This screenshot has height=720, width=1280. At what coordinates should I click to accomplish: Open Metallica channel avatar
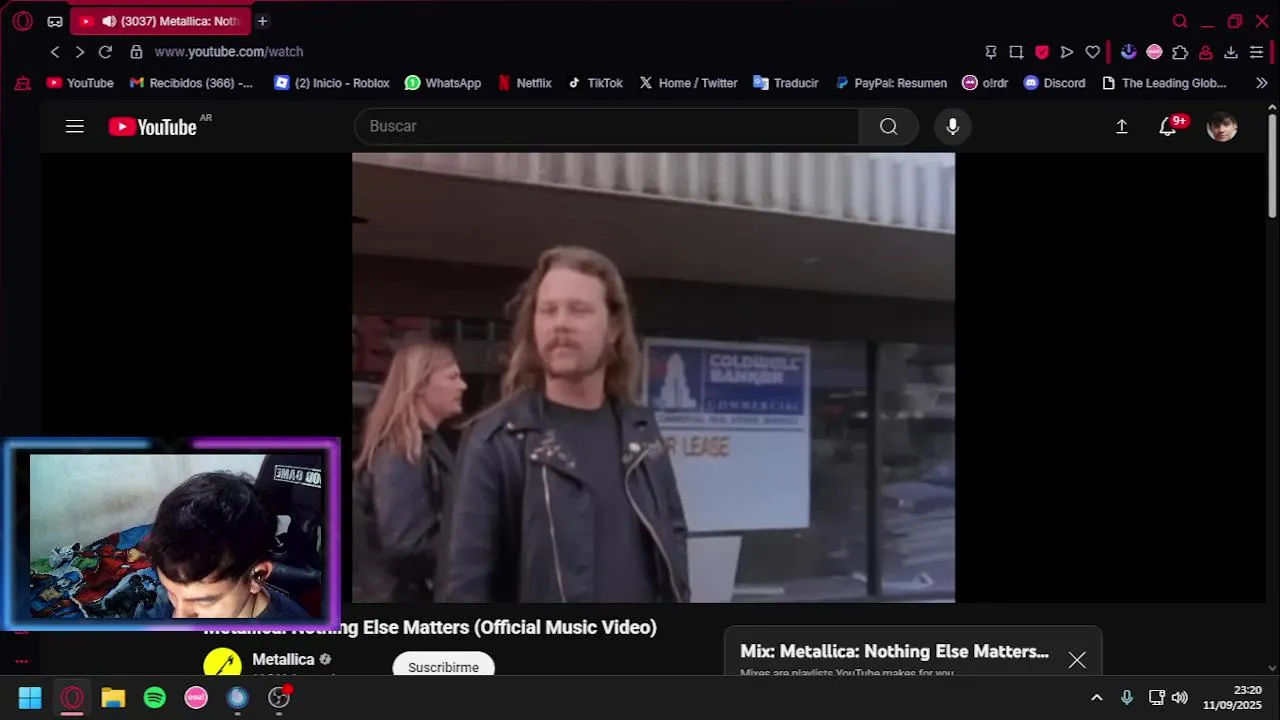pos(222,664)
